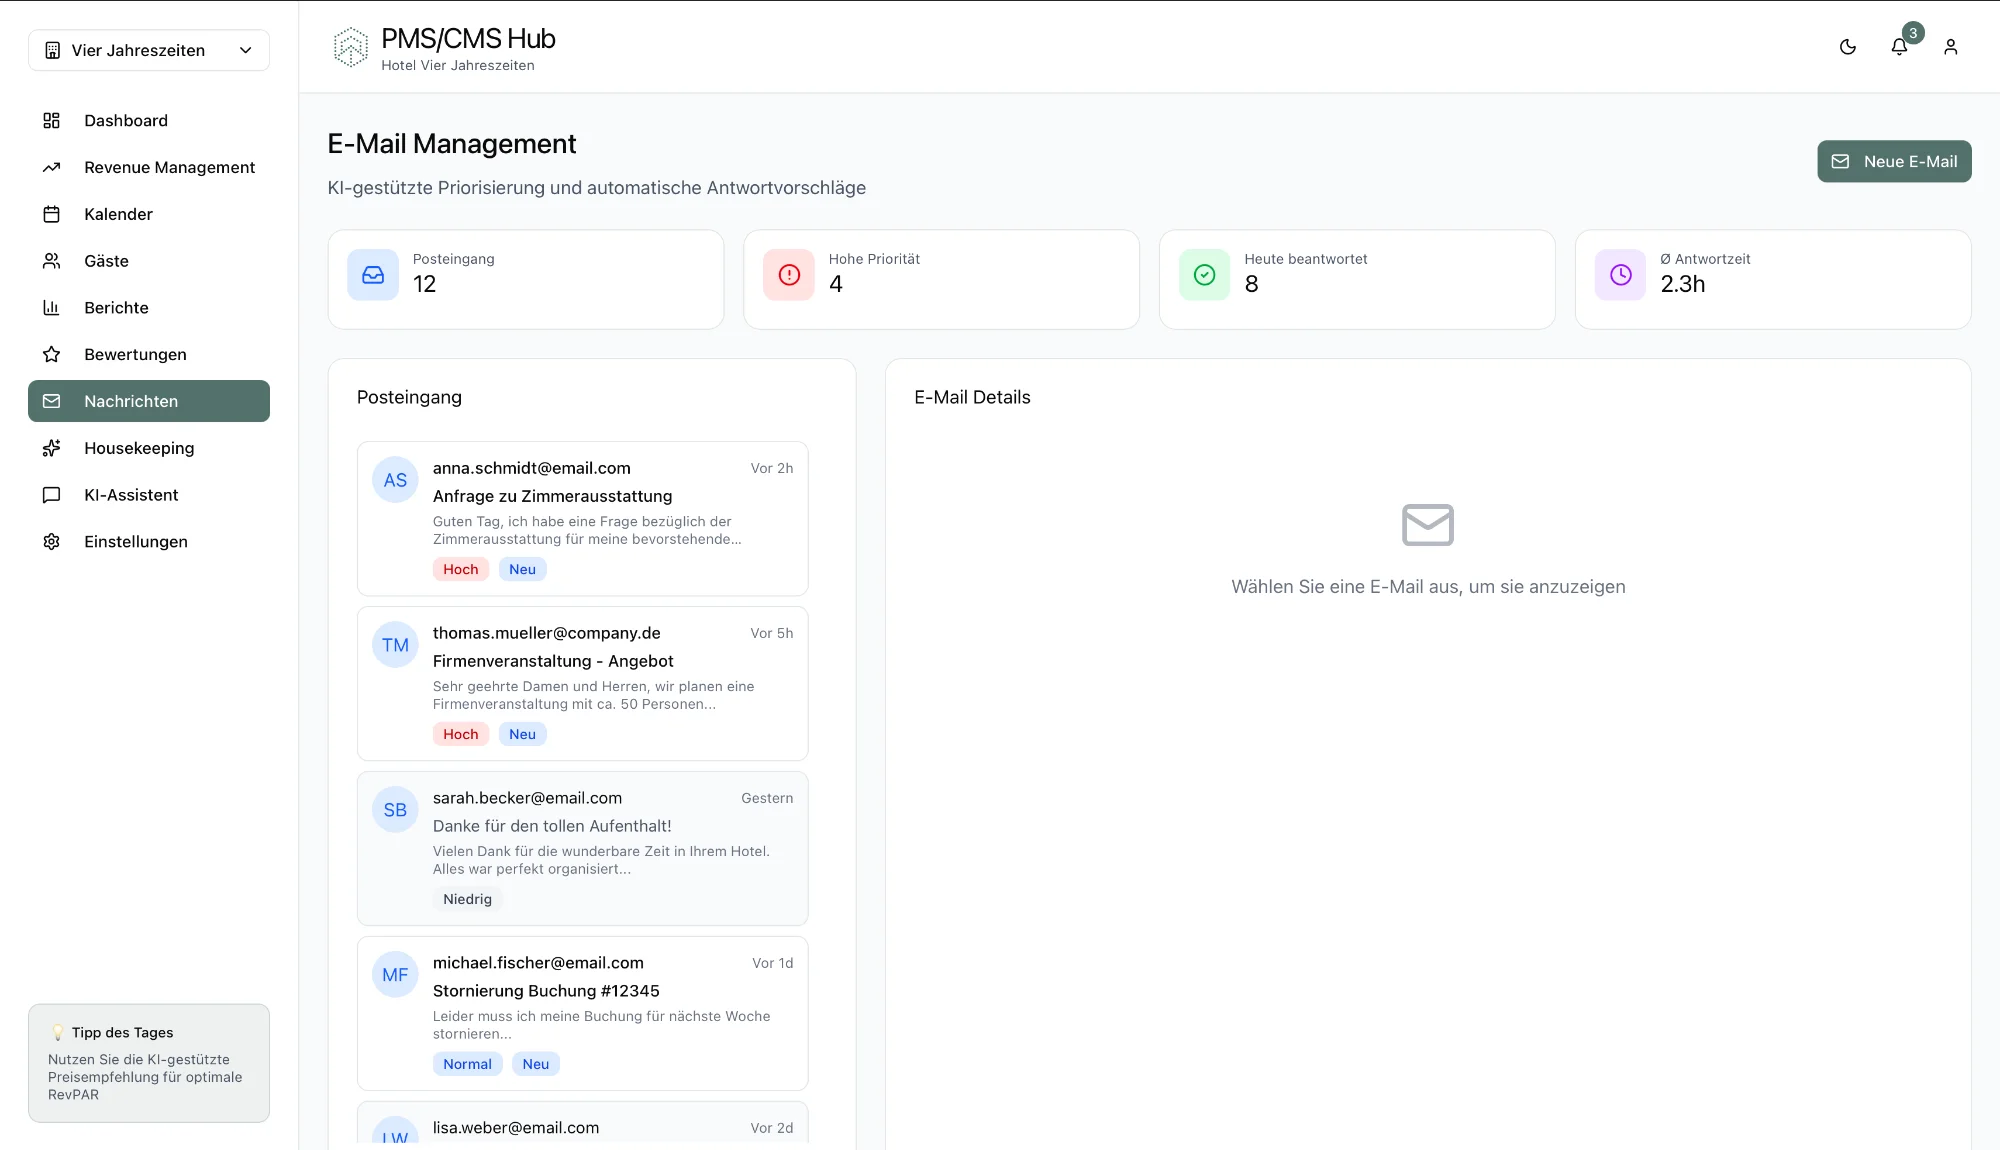The height and width of the screenshot is (1150, 2000).
Task: Click the PMS/CMS Hub logo icon
Action: pyautogui.click(x=350, y=47)
